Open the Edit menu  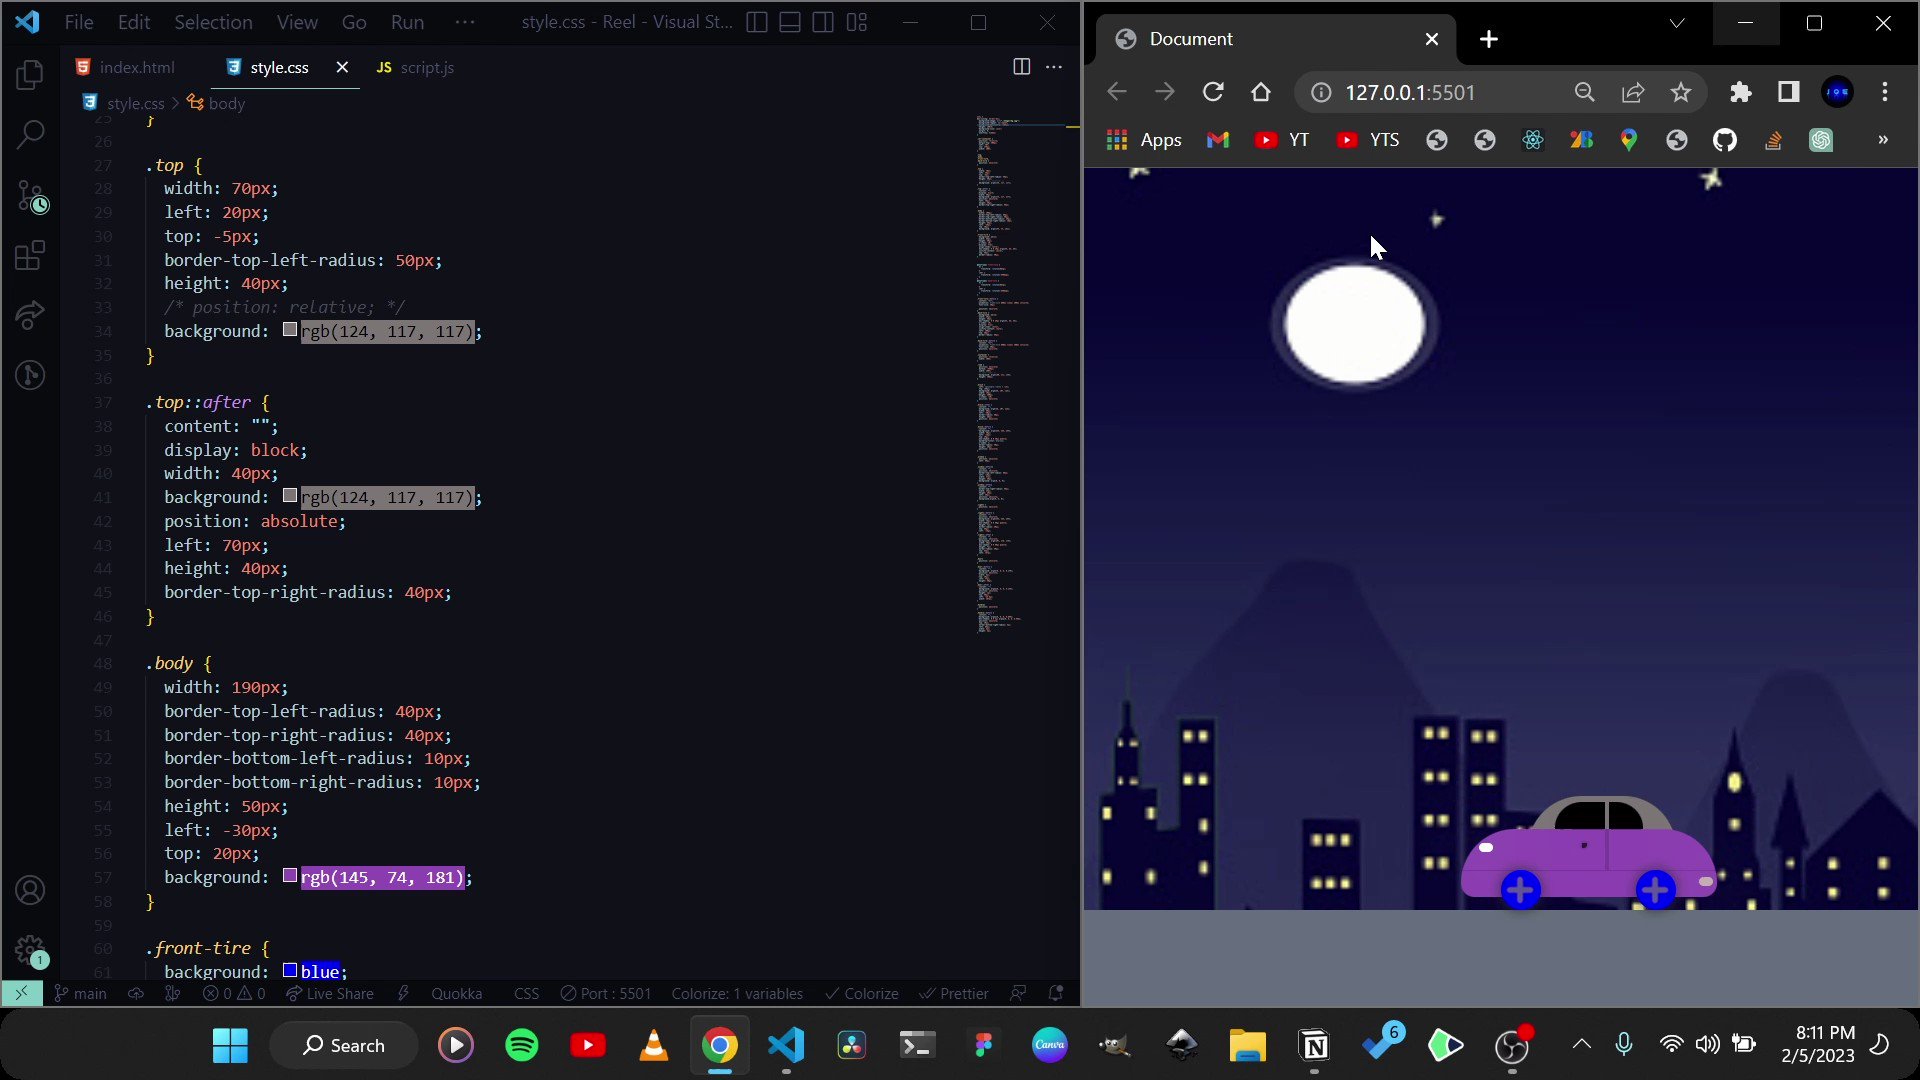[133, 22]
